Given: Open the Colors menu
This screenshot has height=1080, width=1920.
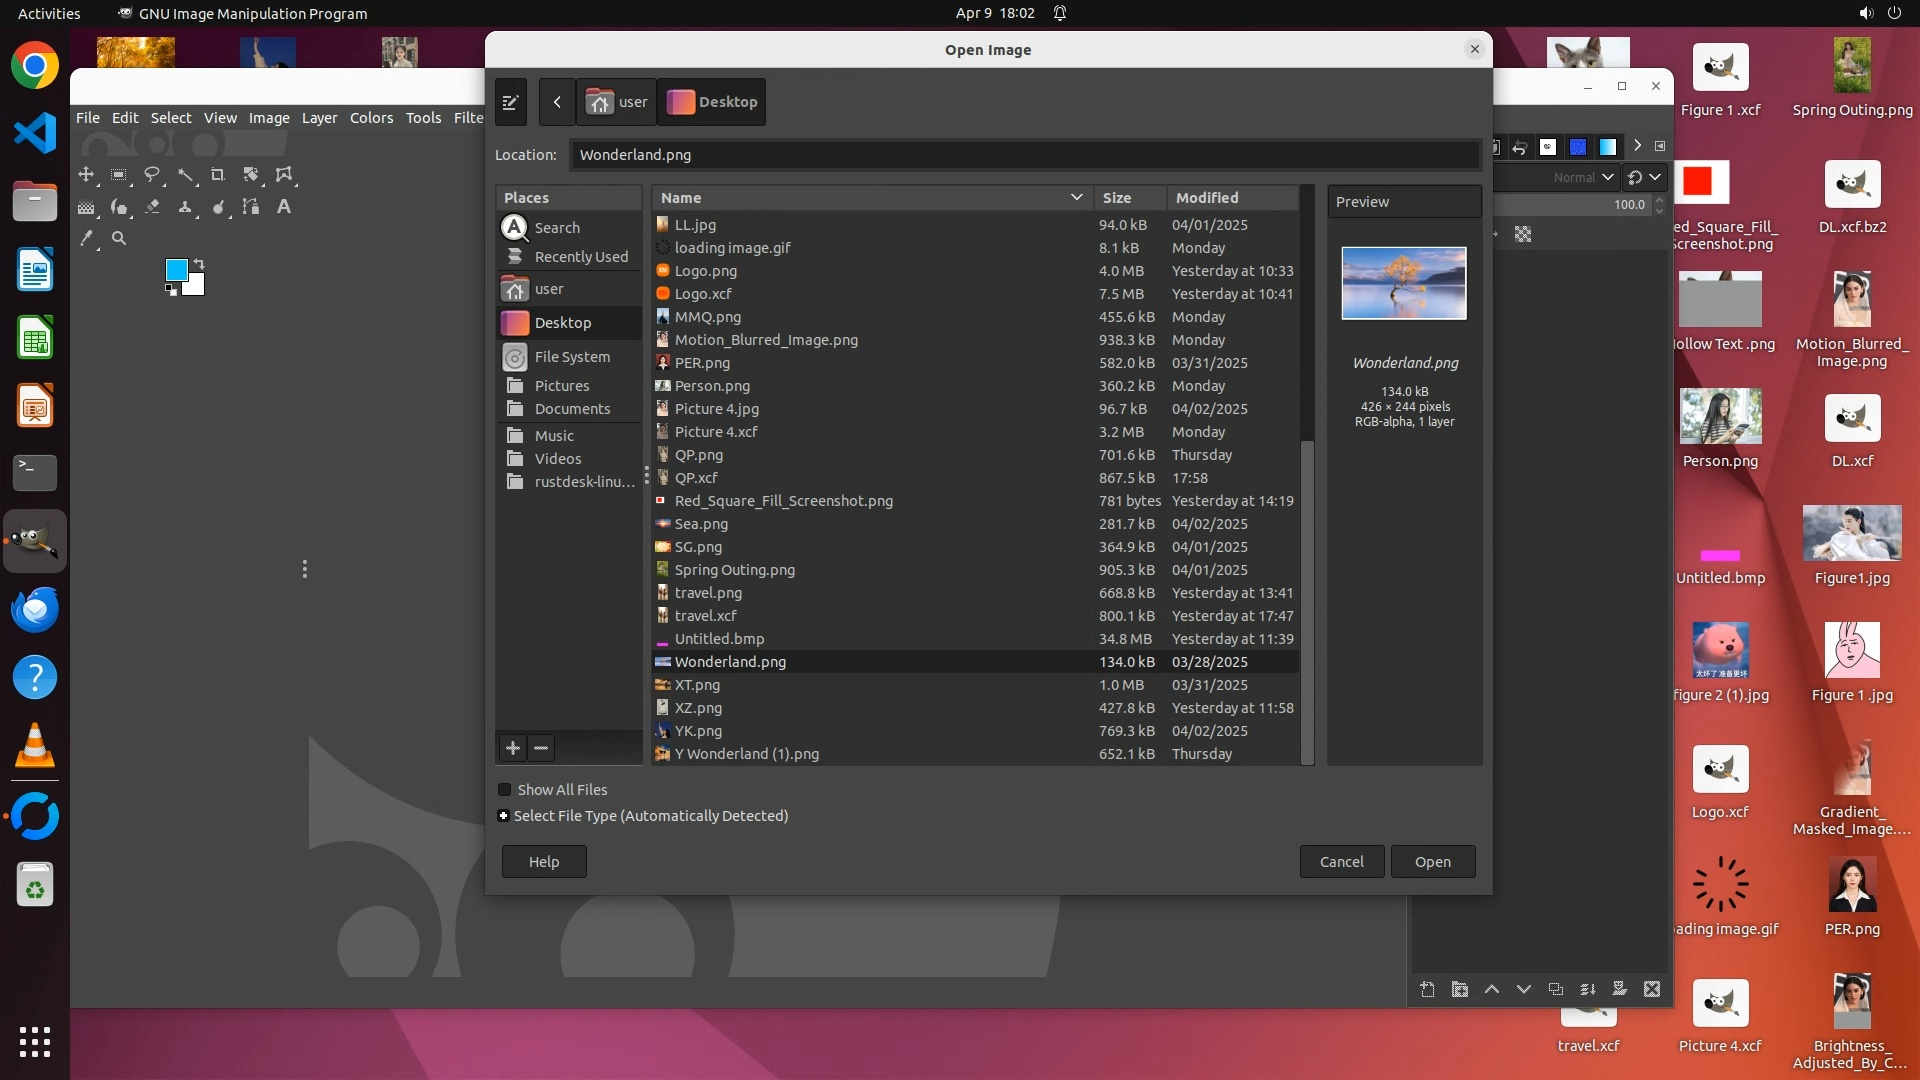Looking at the screenshot, I should pyautogui.click(x=371, y=118).
